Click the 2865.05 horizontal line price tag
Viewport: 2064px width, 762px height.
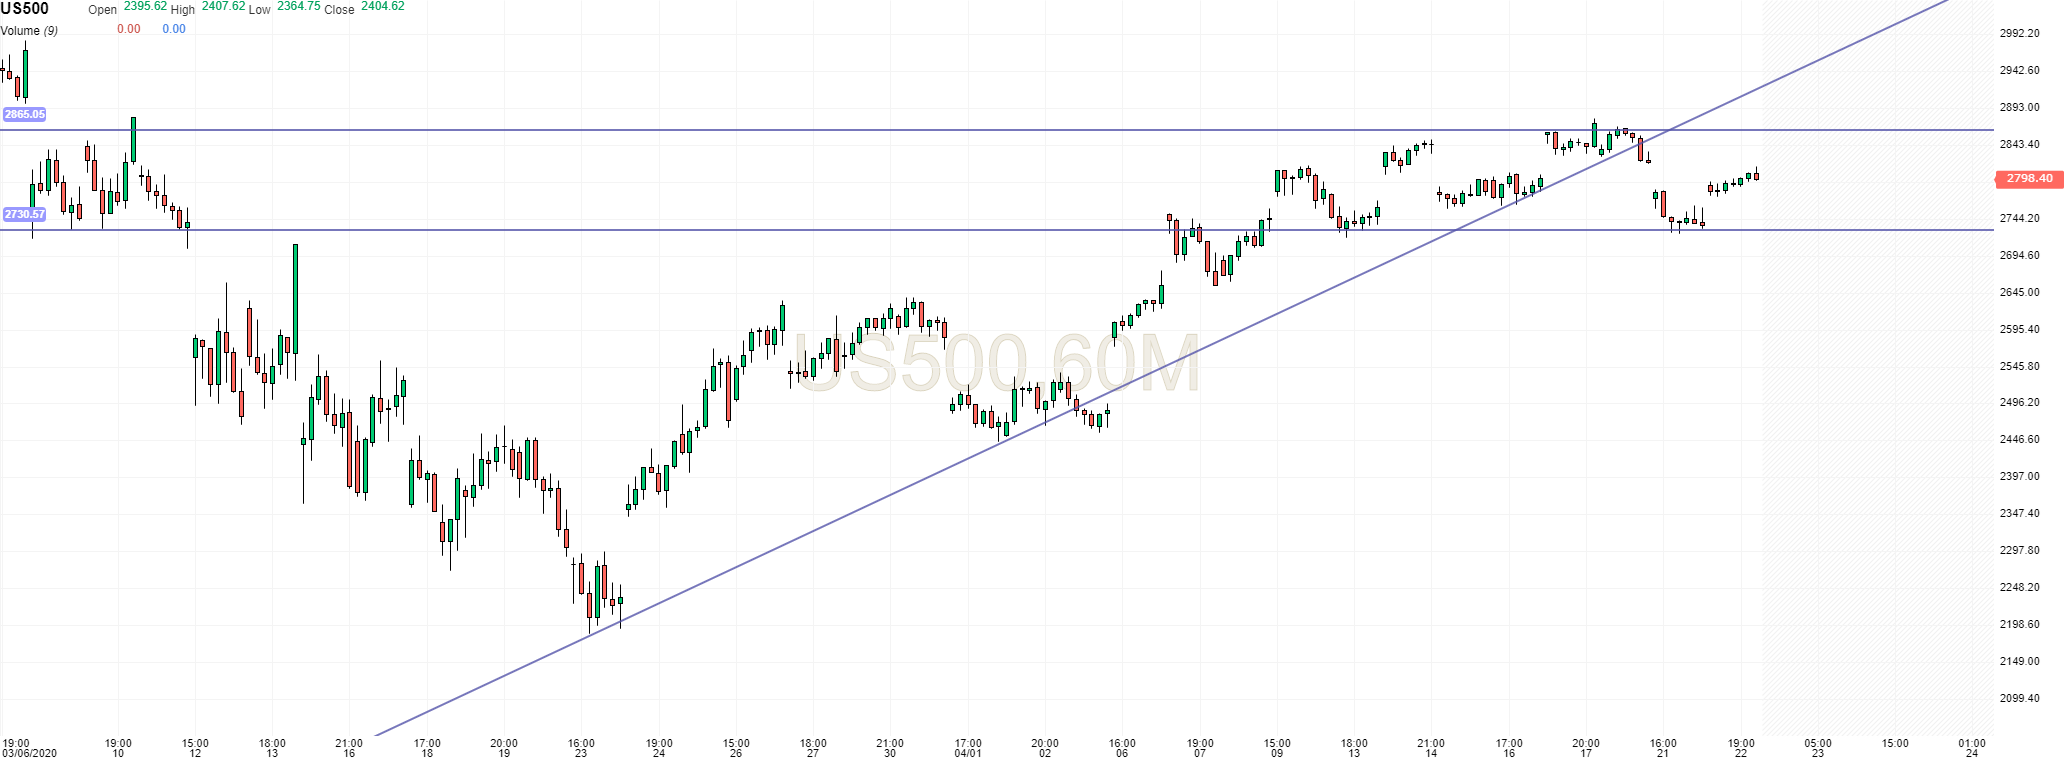[x=24, y=114]
